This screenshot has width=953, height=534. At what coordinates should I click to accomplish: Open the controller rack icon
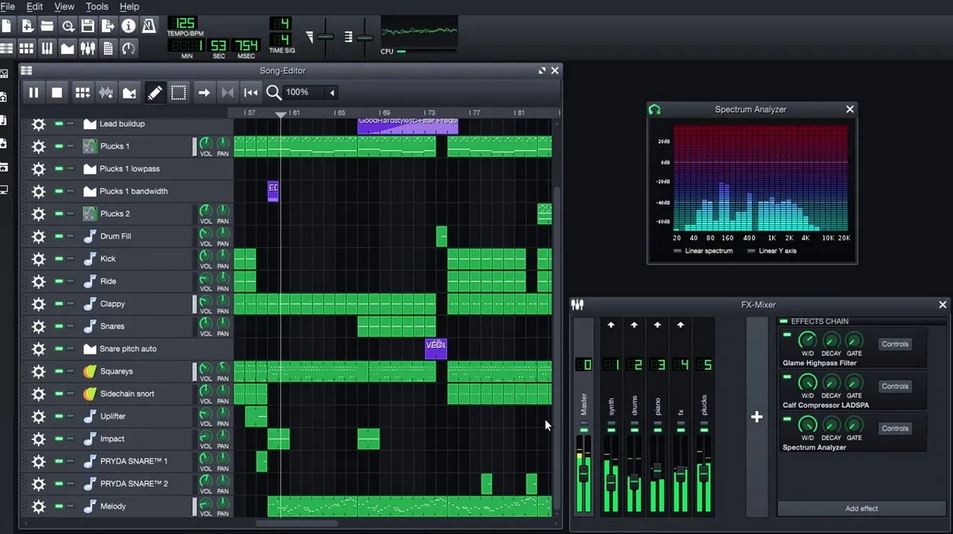click(128, 48)
